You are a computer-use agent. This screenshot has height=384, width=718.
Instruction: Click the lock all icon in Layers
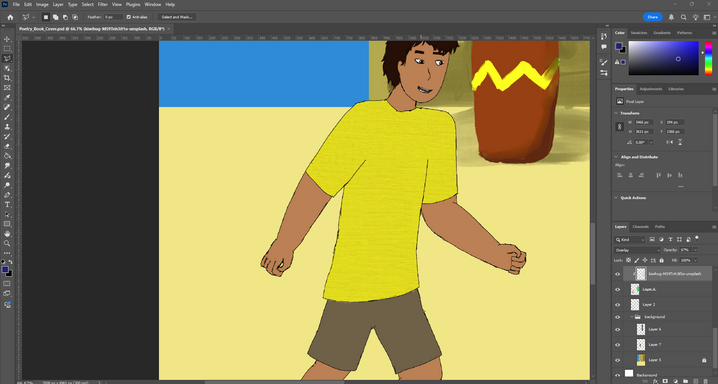pyautogui.click(x=662, y=260)
